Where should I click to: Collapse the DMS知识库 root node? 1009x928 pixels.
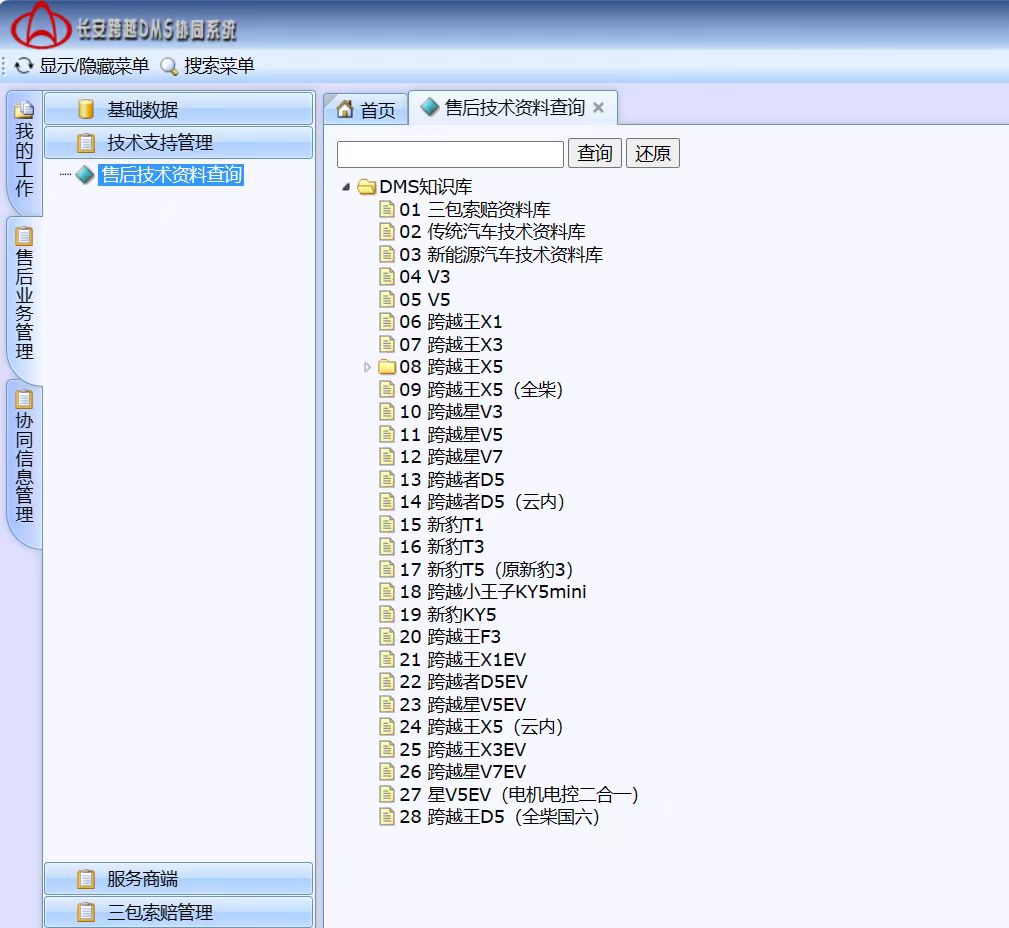point(346,187)
